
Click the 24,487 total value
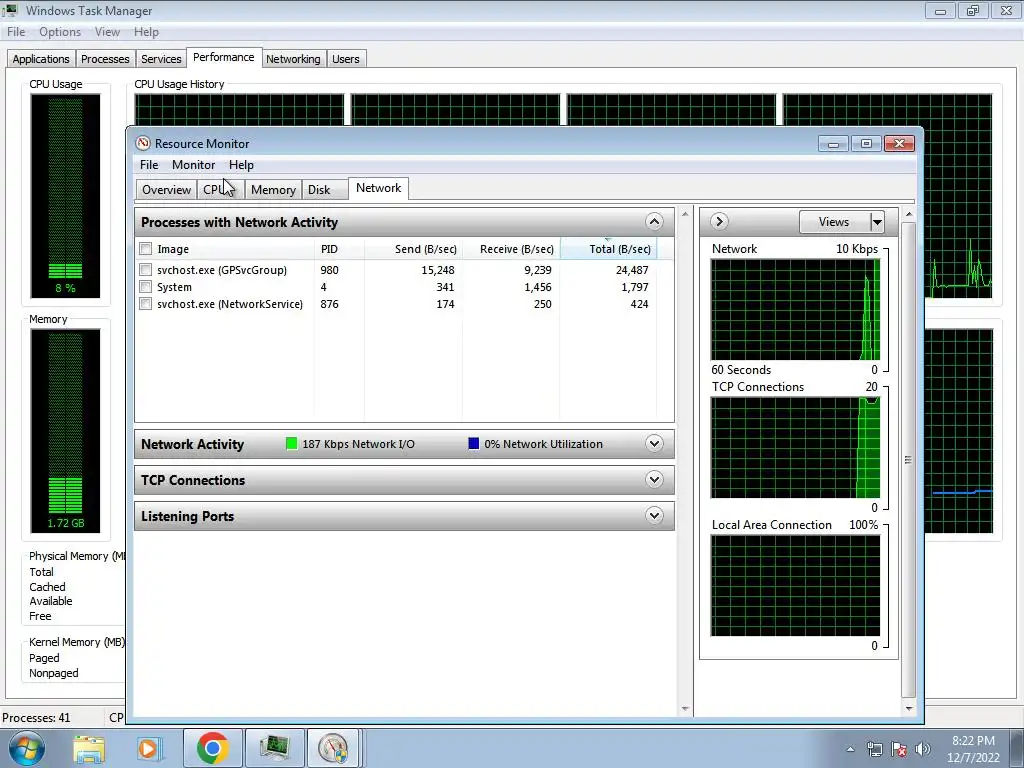pyautogui.click(x=632, y=270)
